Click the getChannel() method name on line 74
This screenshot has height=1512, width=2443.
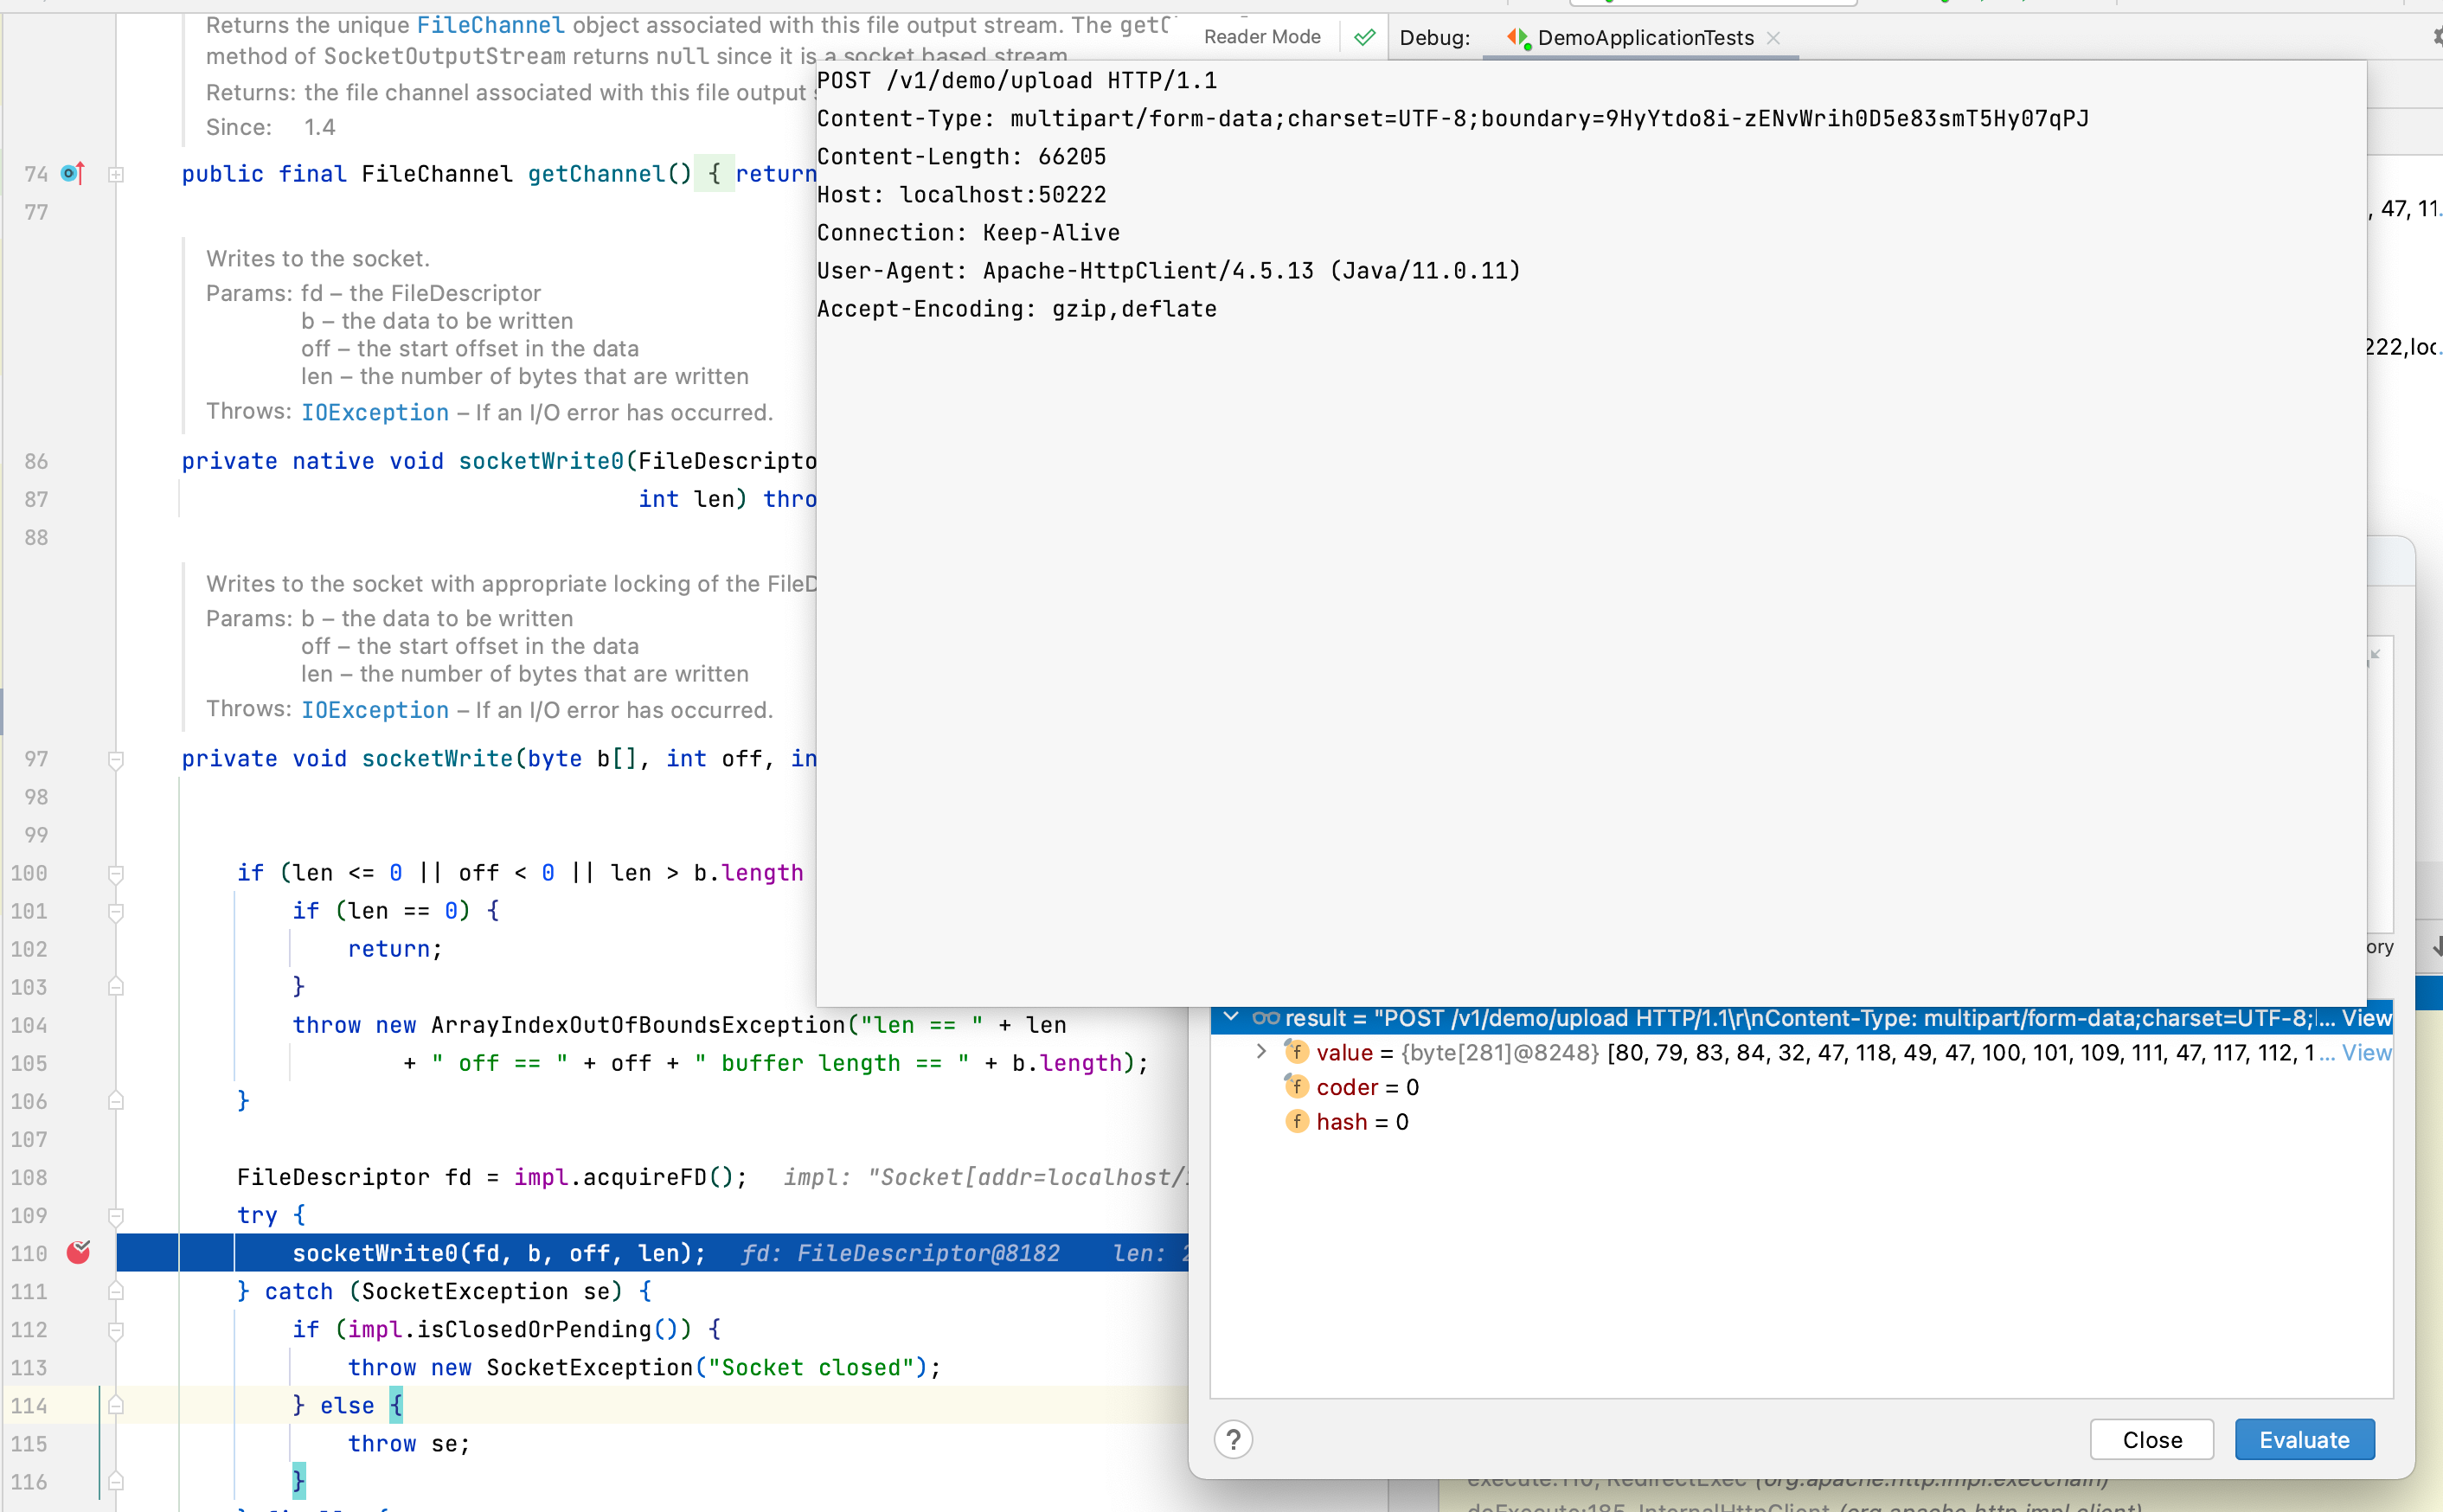point(609,174)
